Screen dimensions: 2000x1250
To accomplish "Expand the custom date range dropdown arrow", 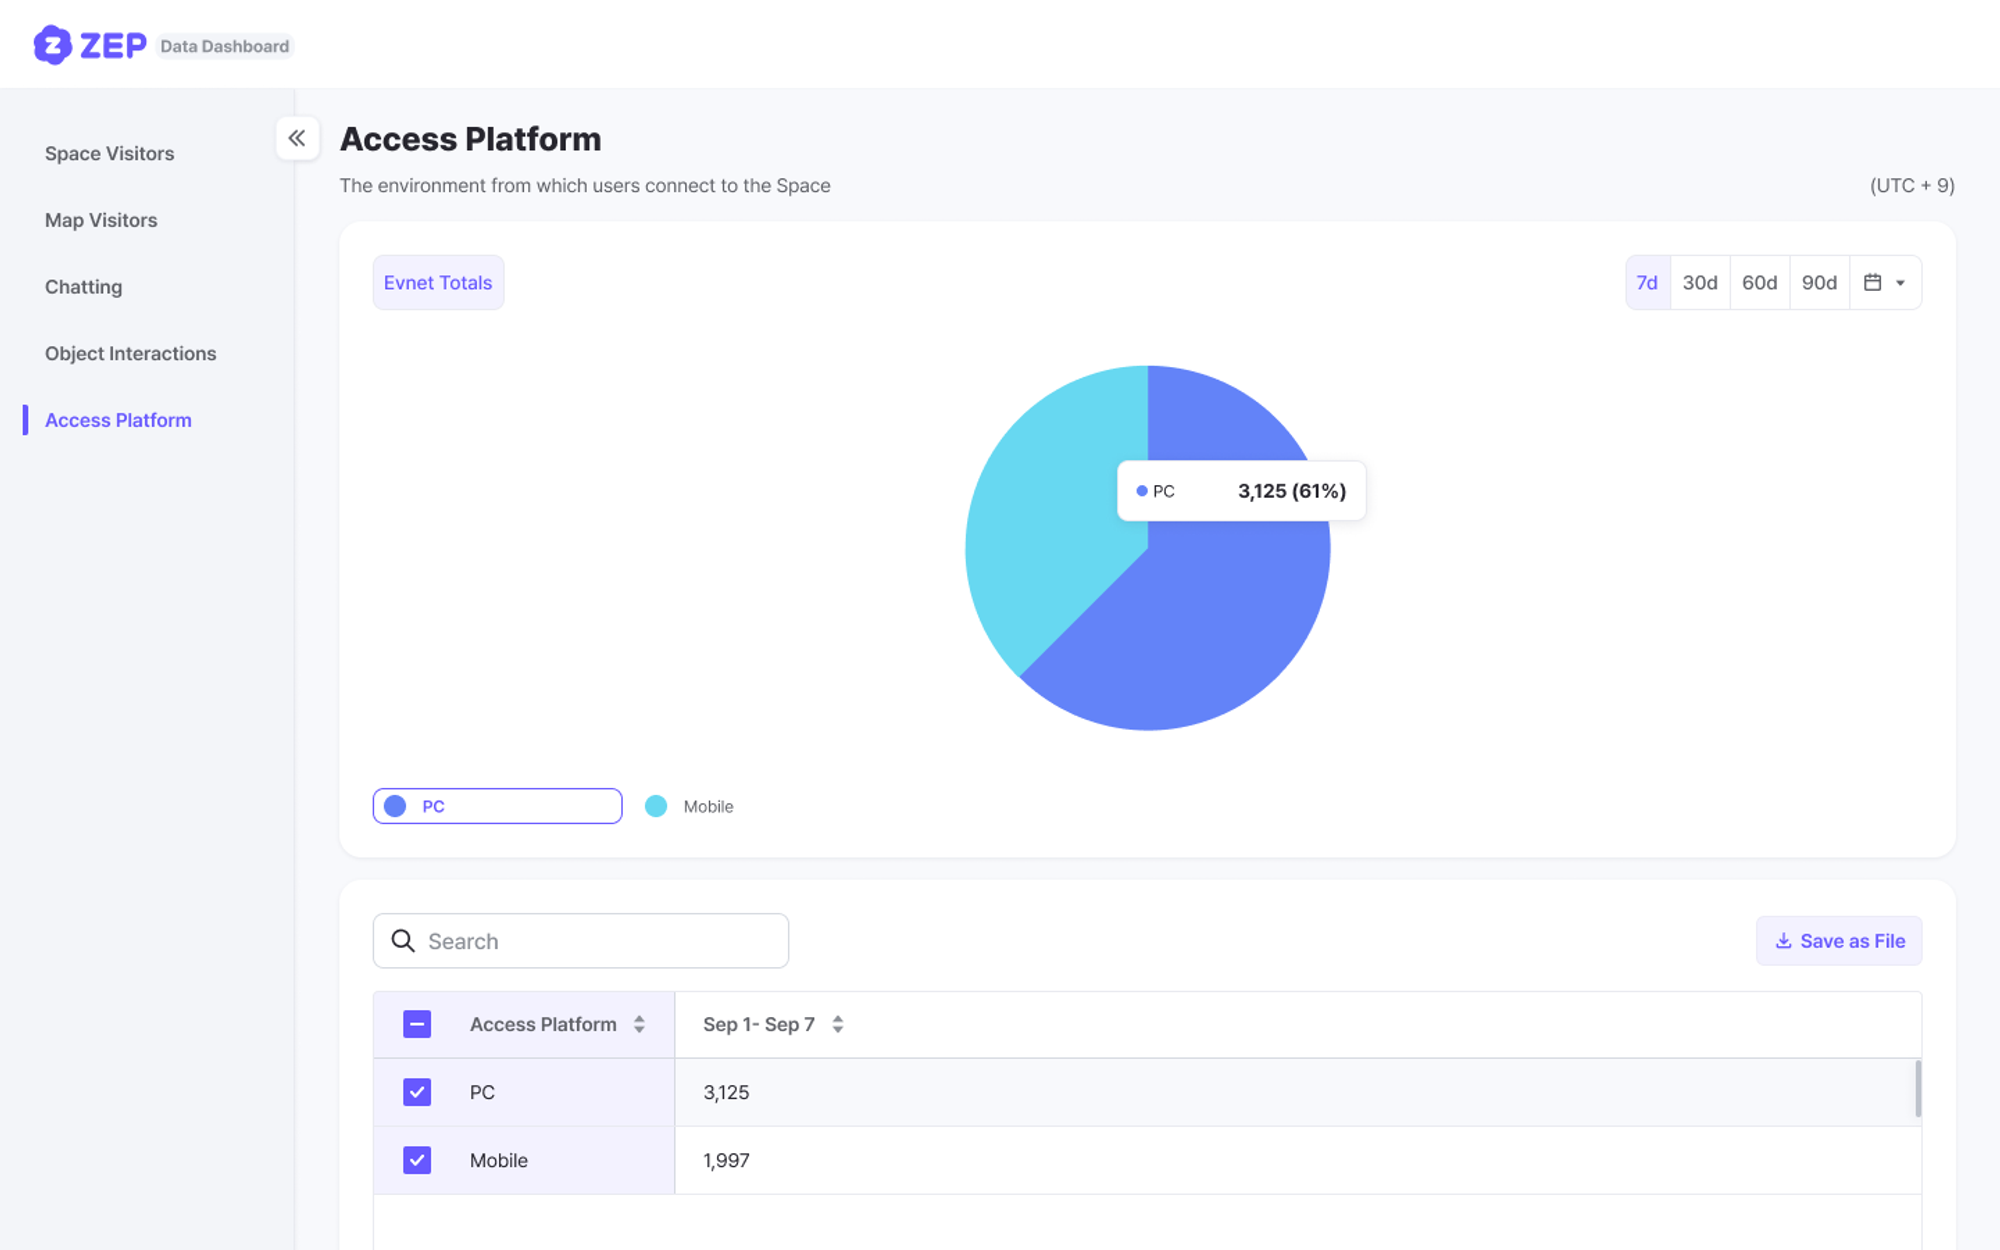I will click(1901, 283).
